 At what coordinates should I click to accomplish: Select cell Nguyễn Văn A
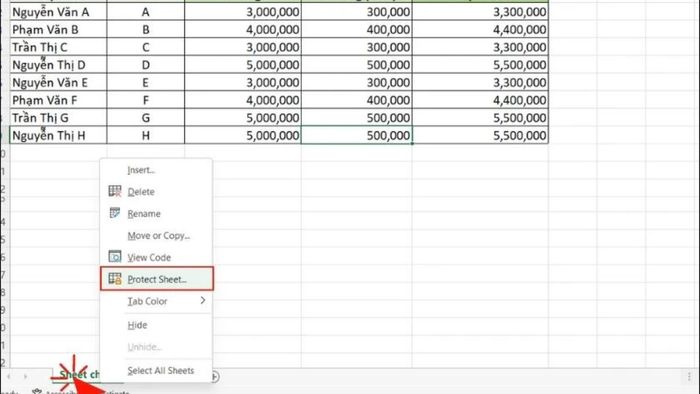click(58, 12)
